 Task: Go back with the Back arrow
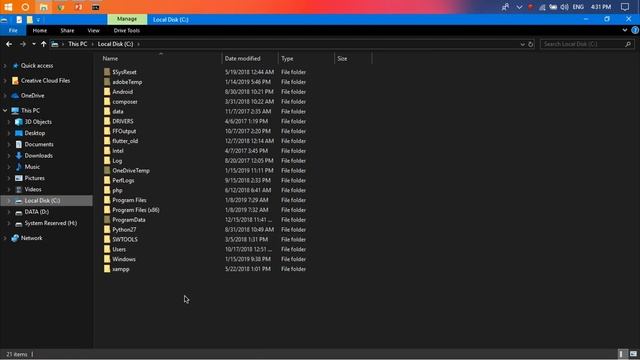(9, 44)
